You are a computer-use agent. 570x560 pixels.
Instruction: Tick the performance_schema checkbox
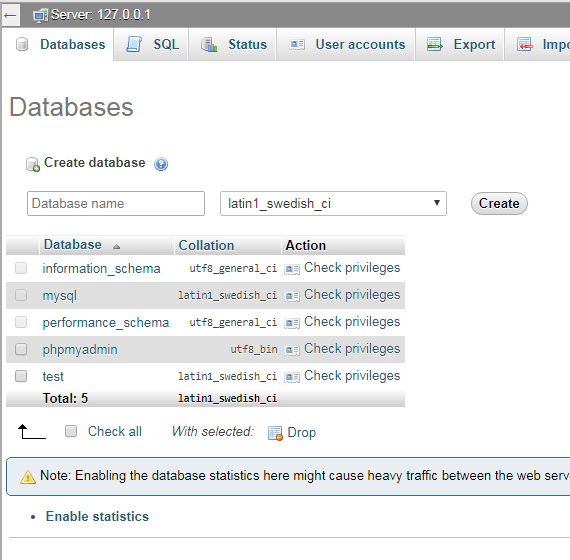coord(21,322)
